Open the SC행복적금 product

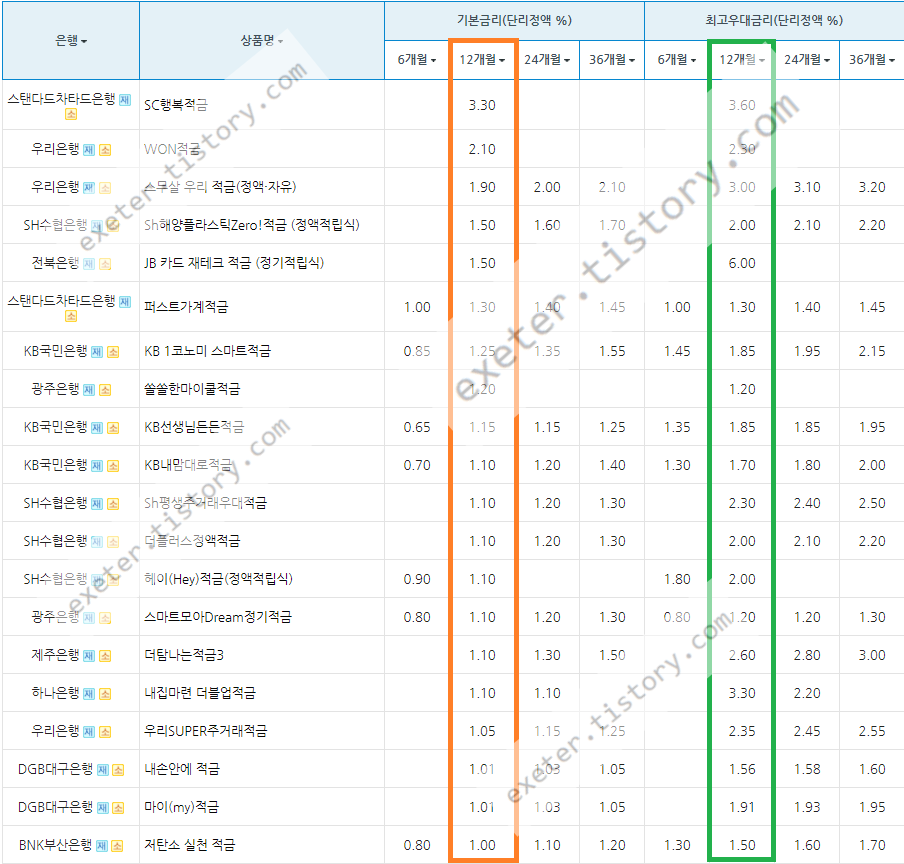click(x=175, y=105)
